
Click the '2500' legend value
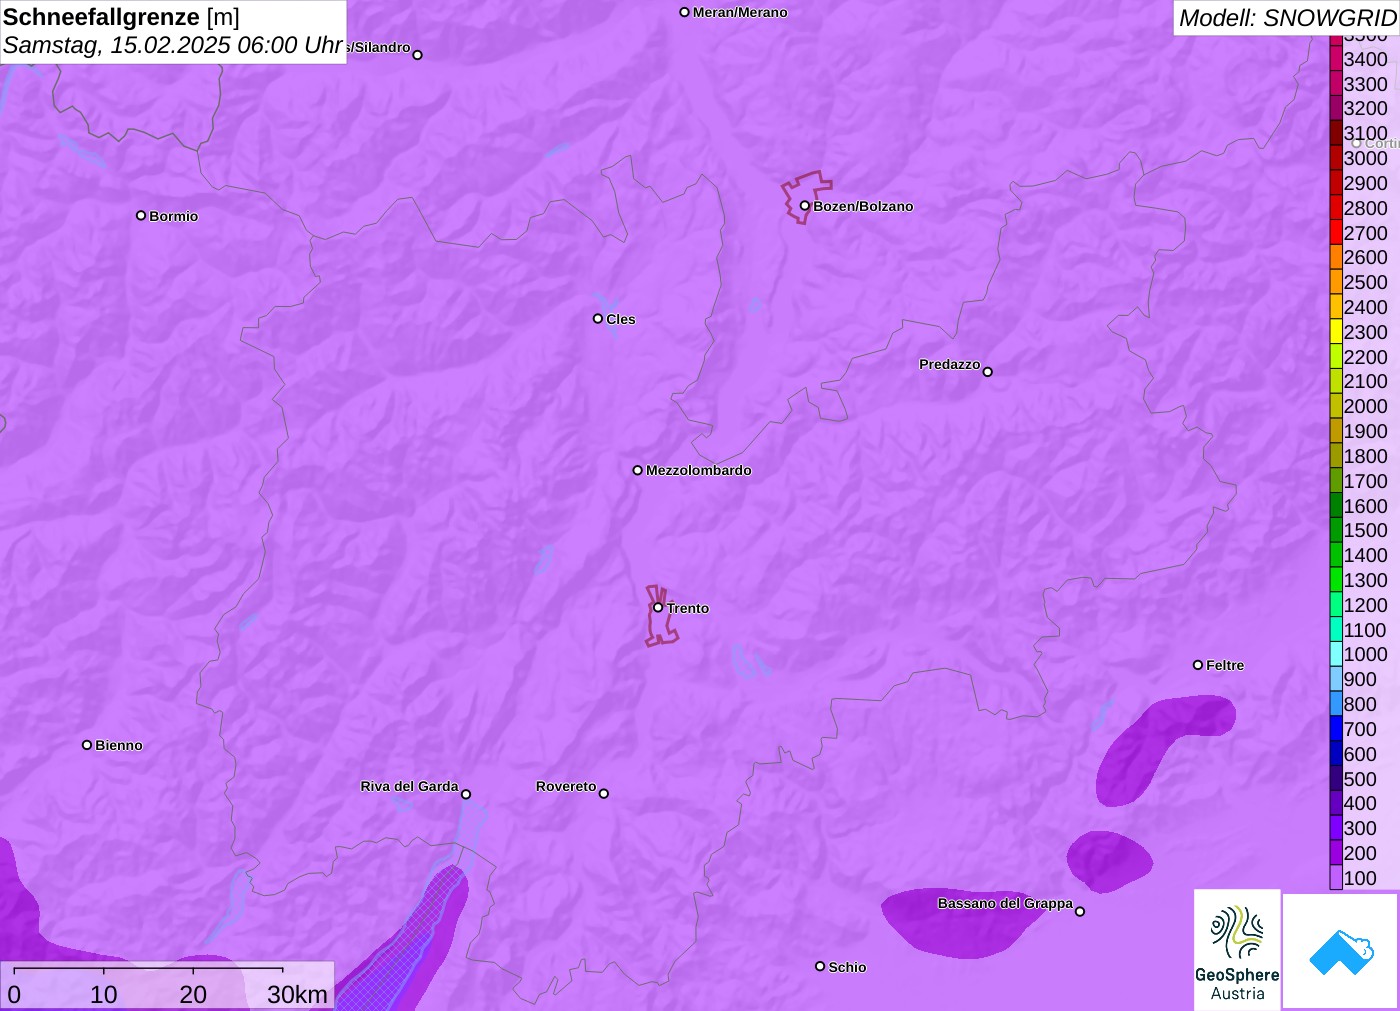(x=1366, y=282)
